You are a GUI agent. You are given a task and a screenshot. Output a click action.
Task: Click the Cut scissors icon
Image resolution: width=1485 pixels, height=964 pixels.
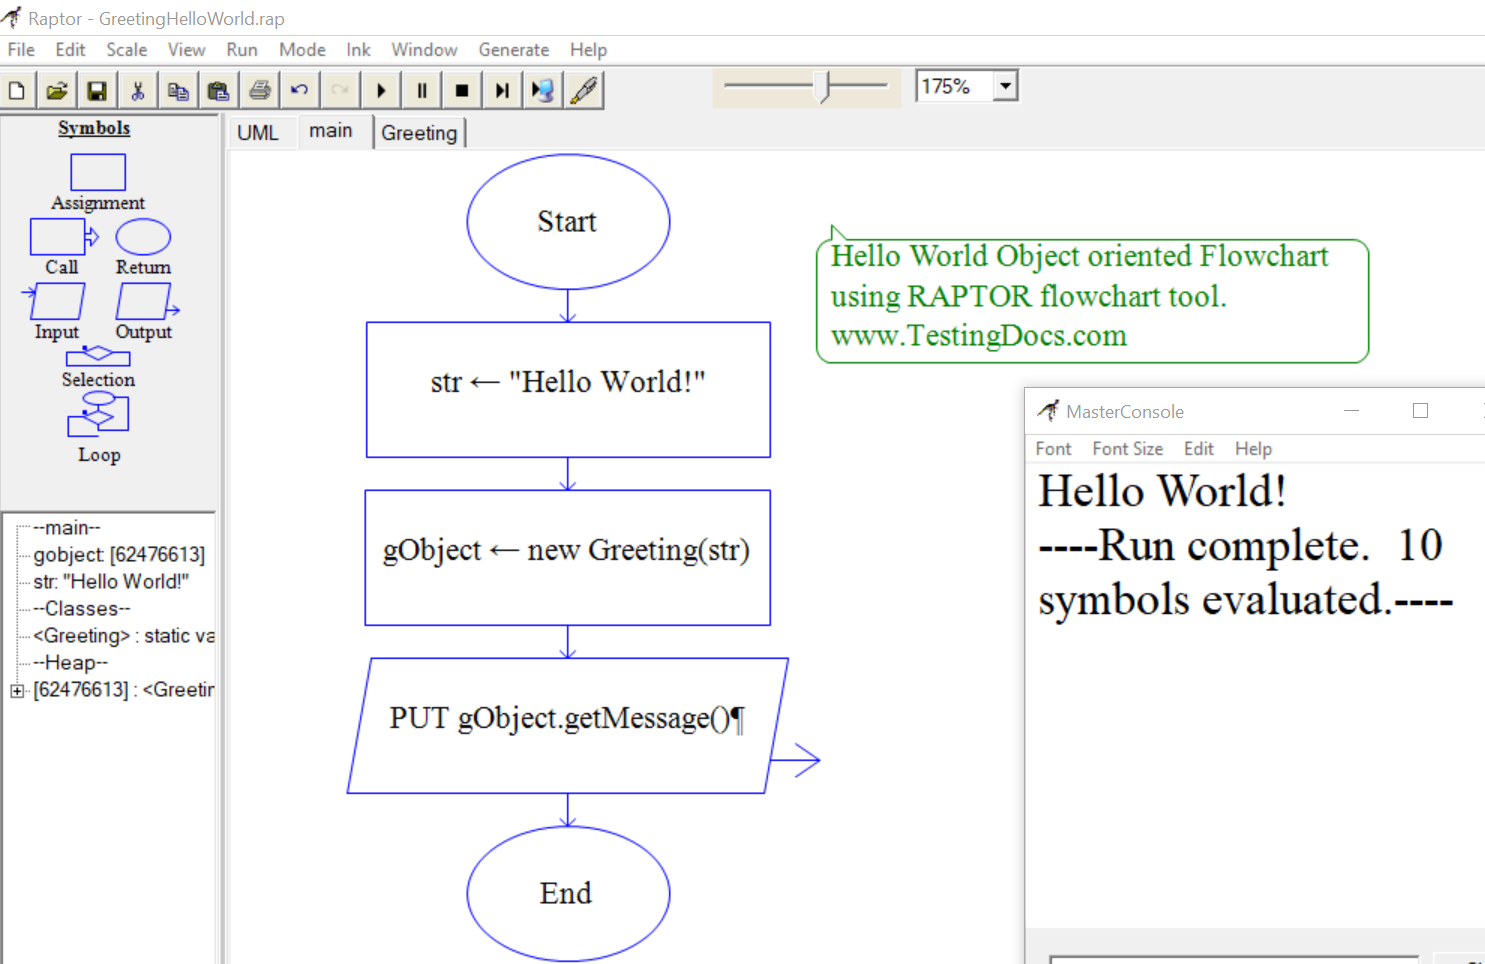point(138,91)
